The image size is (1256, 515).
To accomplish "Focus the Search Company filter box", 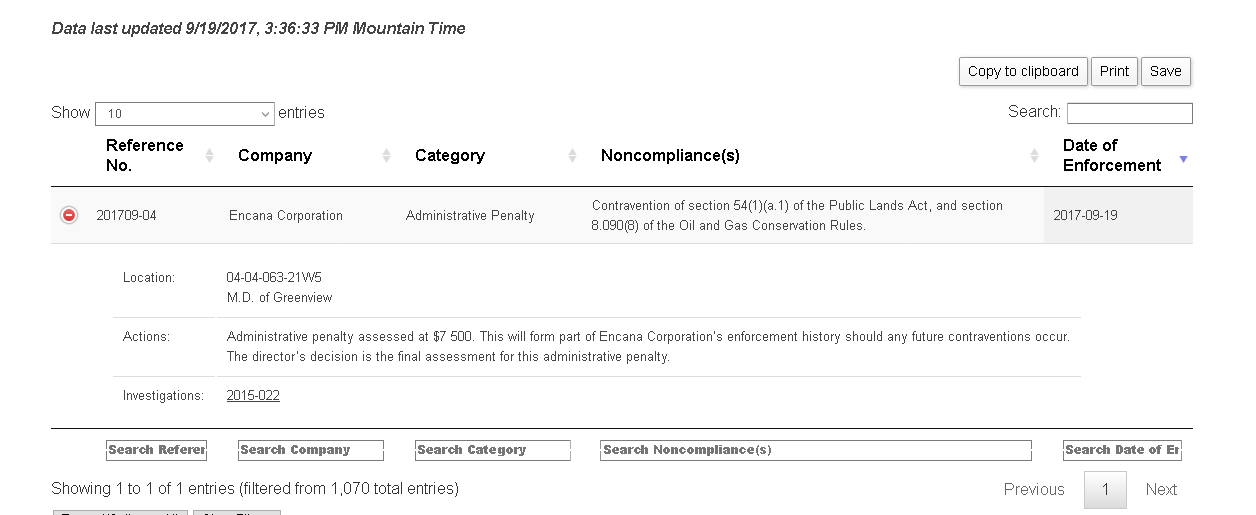I will pyautogui.click(x=311, y=450).
